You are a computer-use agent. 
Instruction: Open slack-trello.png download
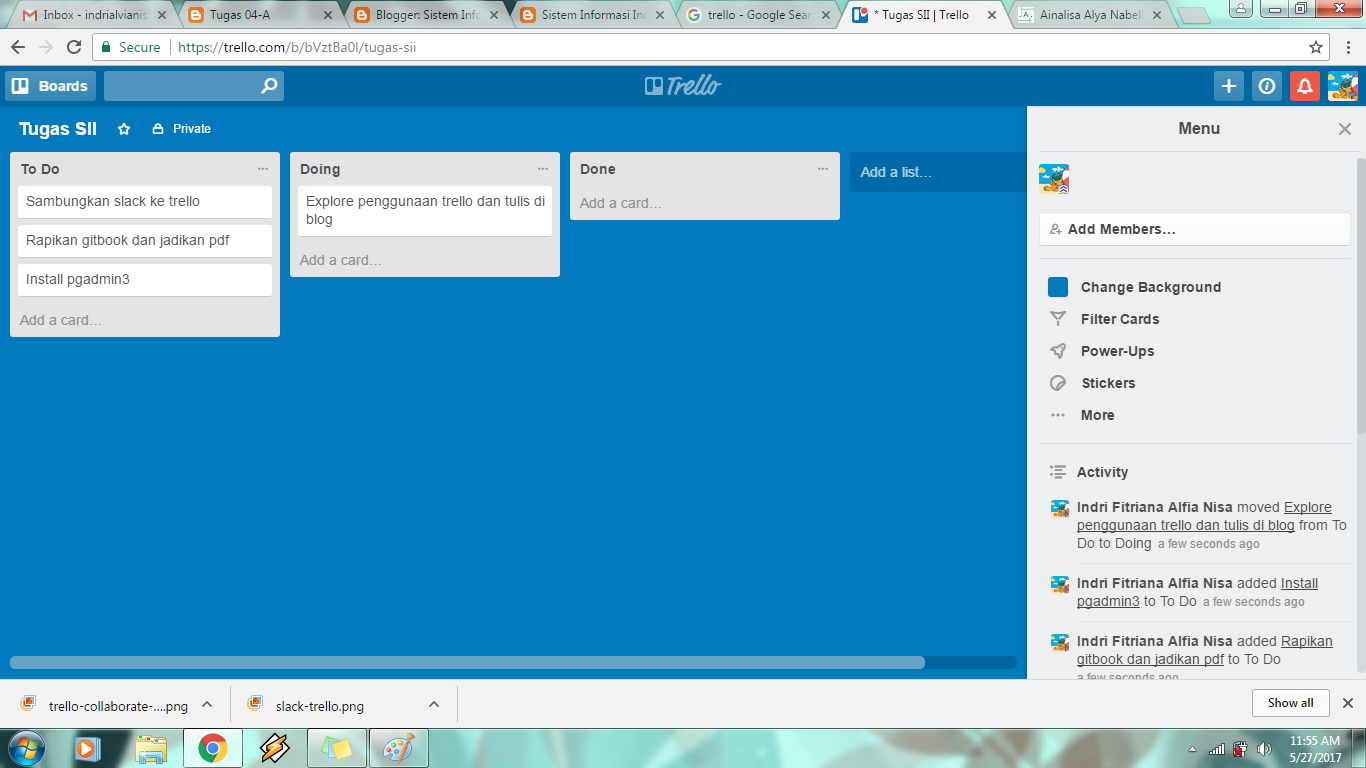coord(306,705)
